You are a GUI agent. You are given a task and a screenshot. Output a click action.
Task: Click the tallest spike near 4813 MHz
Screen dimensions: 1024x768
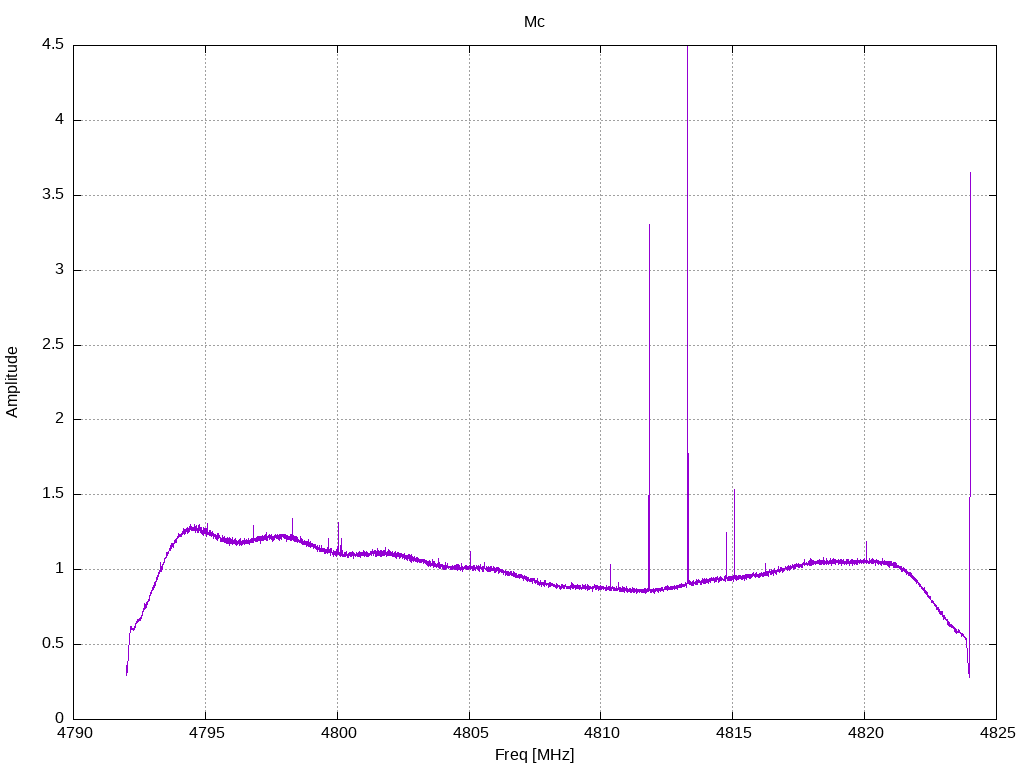687,50
